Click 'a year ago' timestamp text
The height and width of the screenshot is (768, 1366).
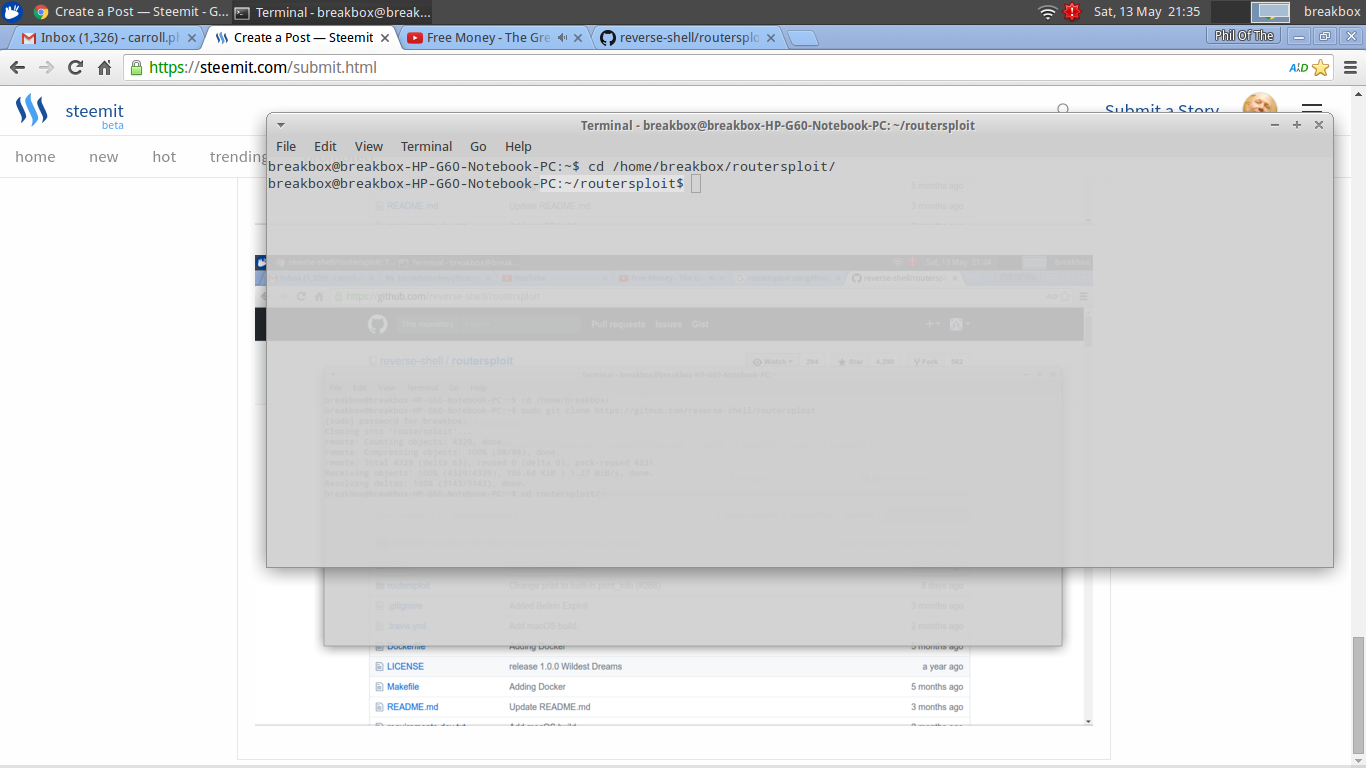pos(943,666)
